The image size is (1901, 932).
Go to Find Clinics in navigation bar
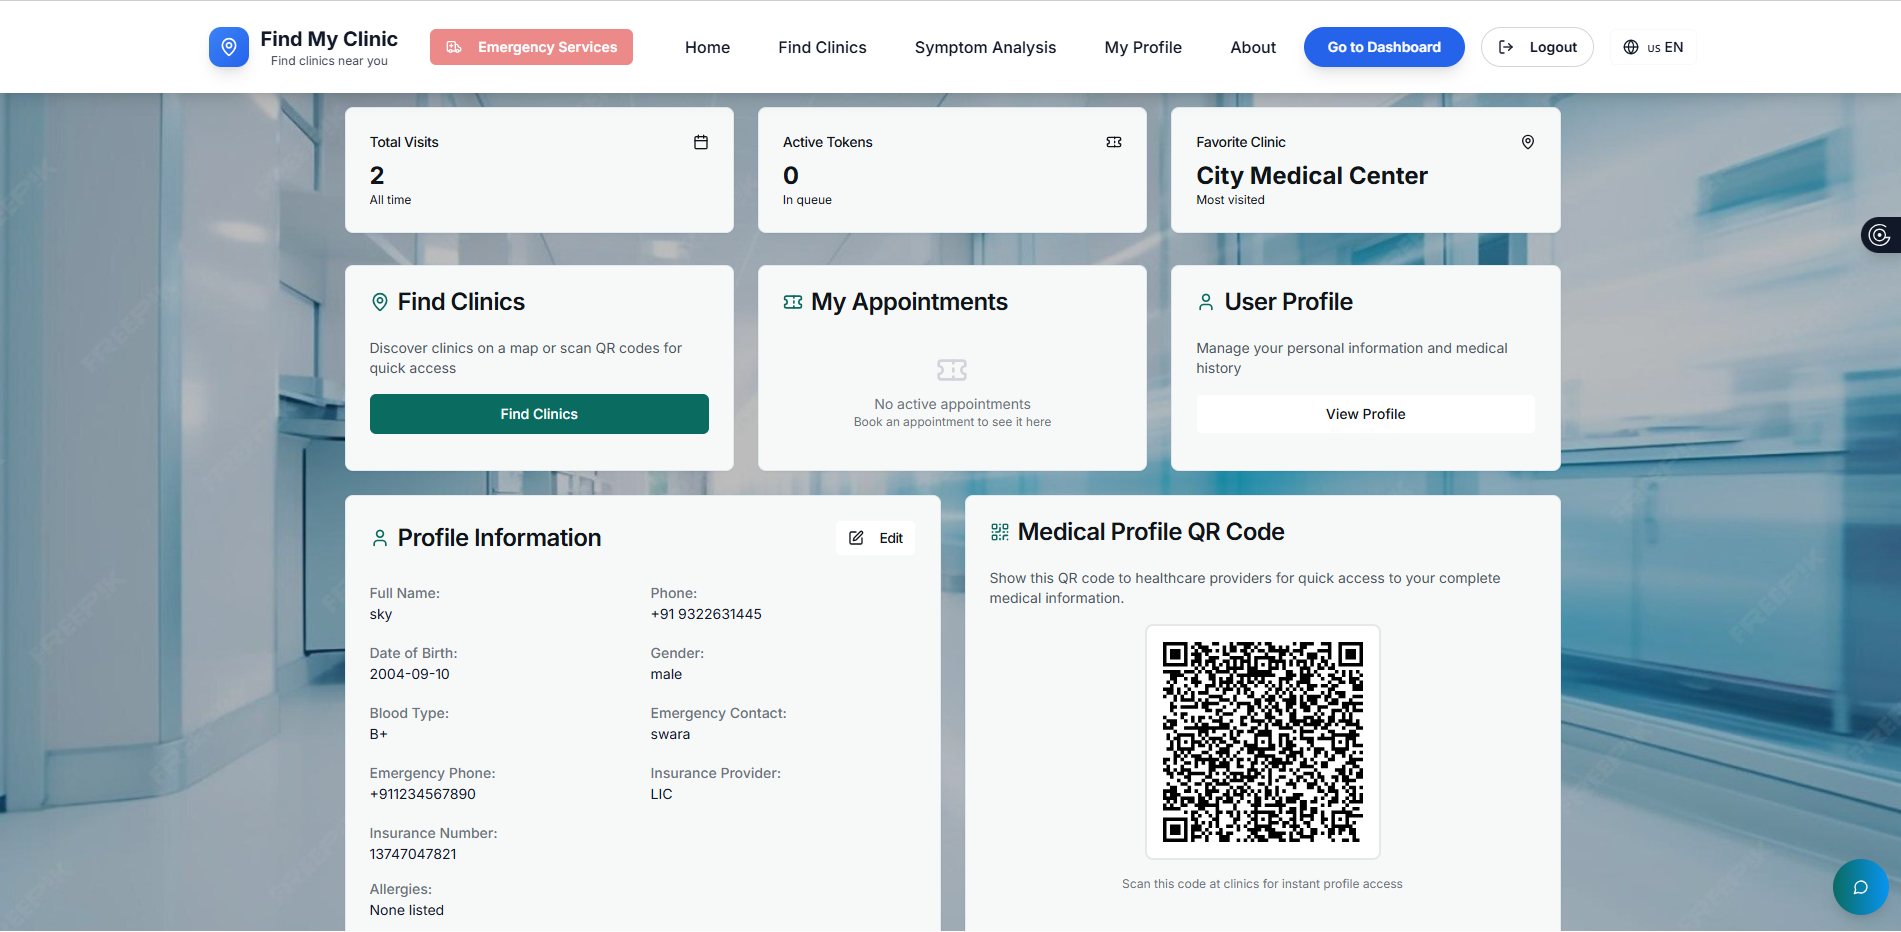coord(822,47)
